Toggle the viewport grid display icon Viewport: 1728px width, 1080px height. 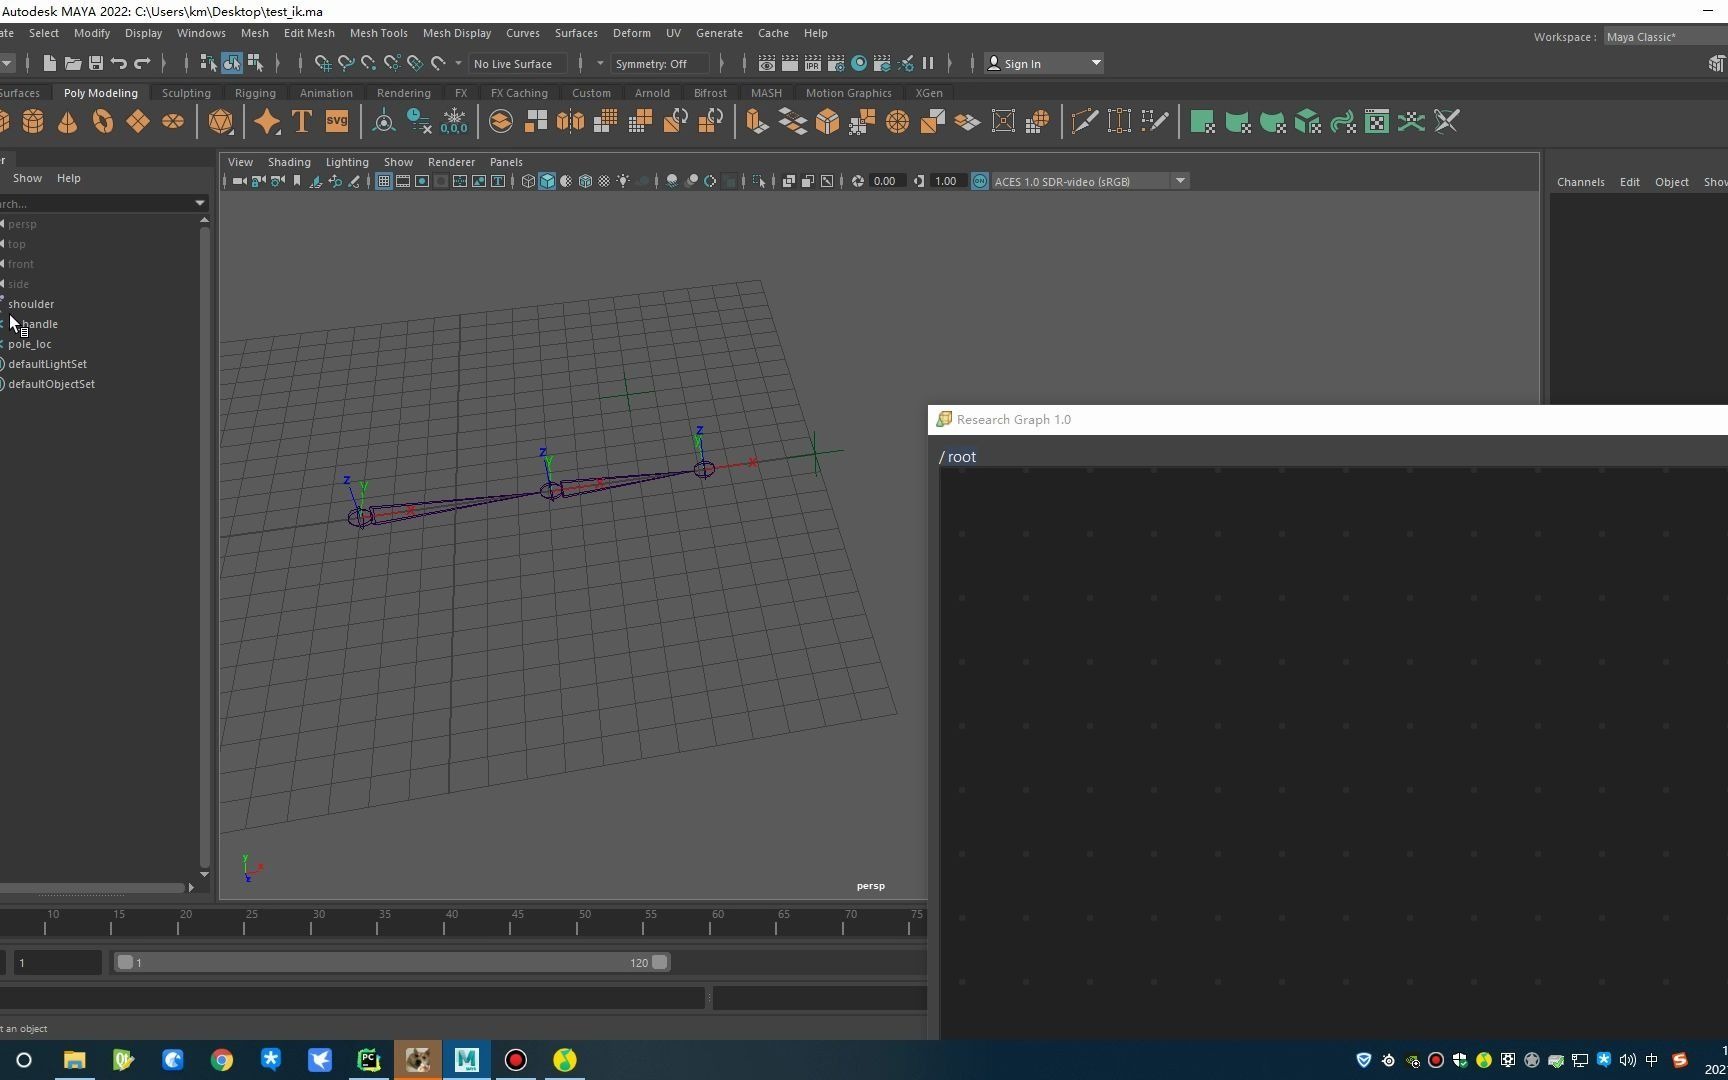[383, 181]
